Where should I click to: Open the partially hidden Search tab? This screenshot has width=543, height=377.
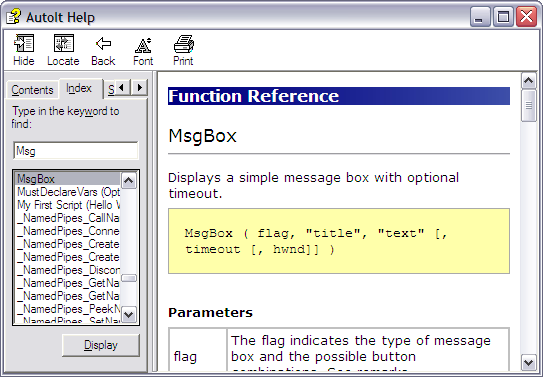tap(111, 90)
